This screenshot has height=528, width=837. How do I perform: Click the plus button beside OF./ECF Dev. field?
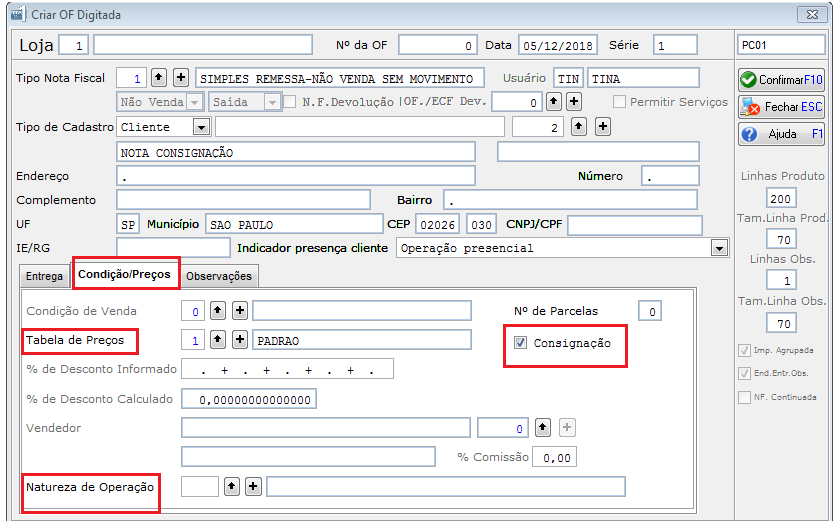point(574,101)
